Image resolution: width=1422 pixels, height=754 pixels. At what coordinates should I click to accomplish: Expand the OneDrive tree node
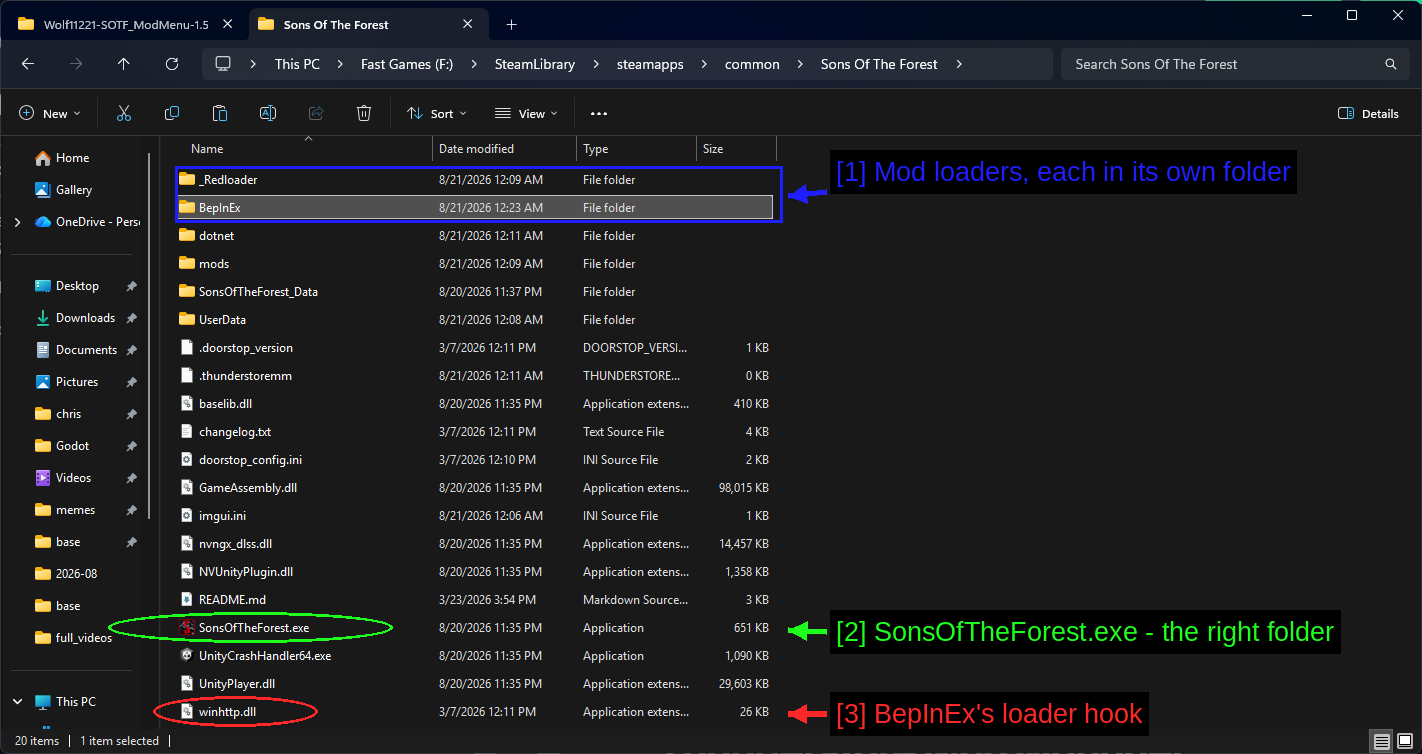point(17,222)
